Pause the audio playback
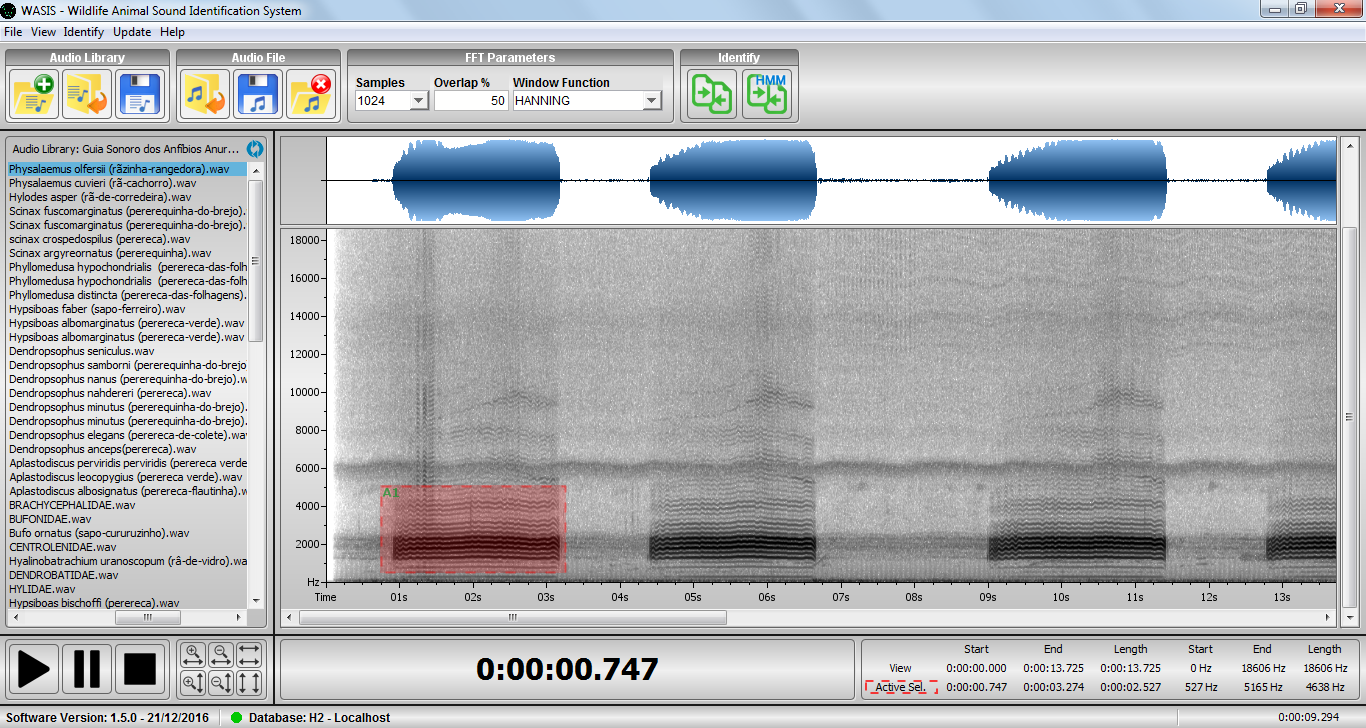The width and height of the screenshot is (1366, 728). 87,668
